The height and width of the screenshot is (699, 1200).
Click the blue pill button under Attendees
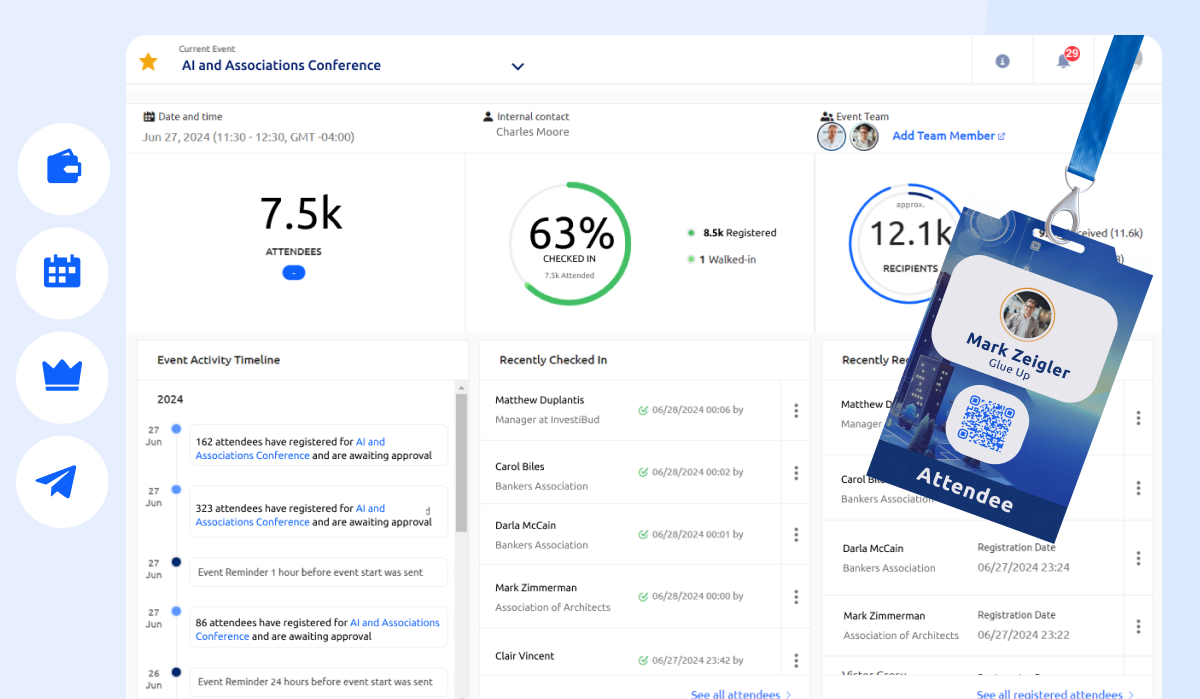tap(294, 272)
